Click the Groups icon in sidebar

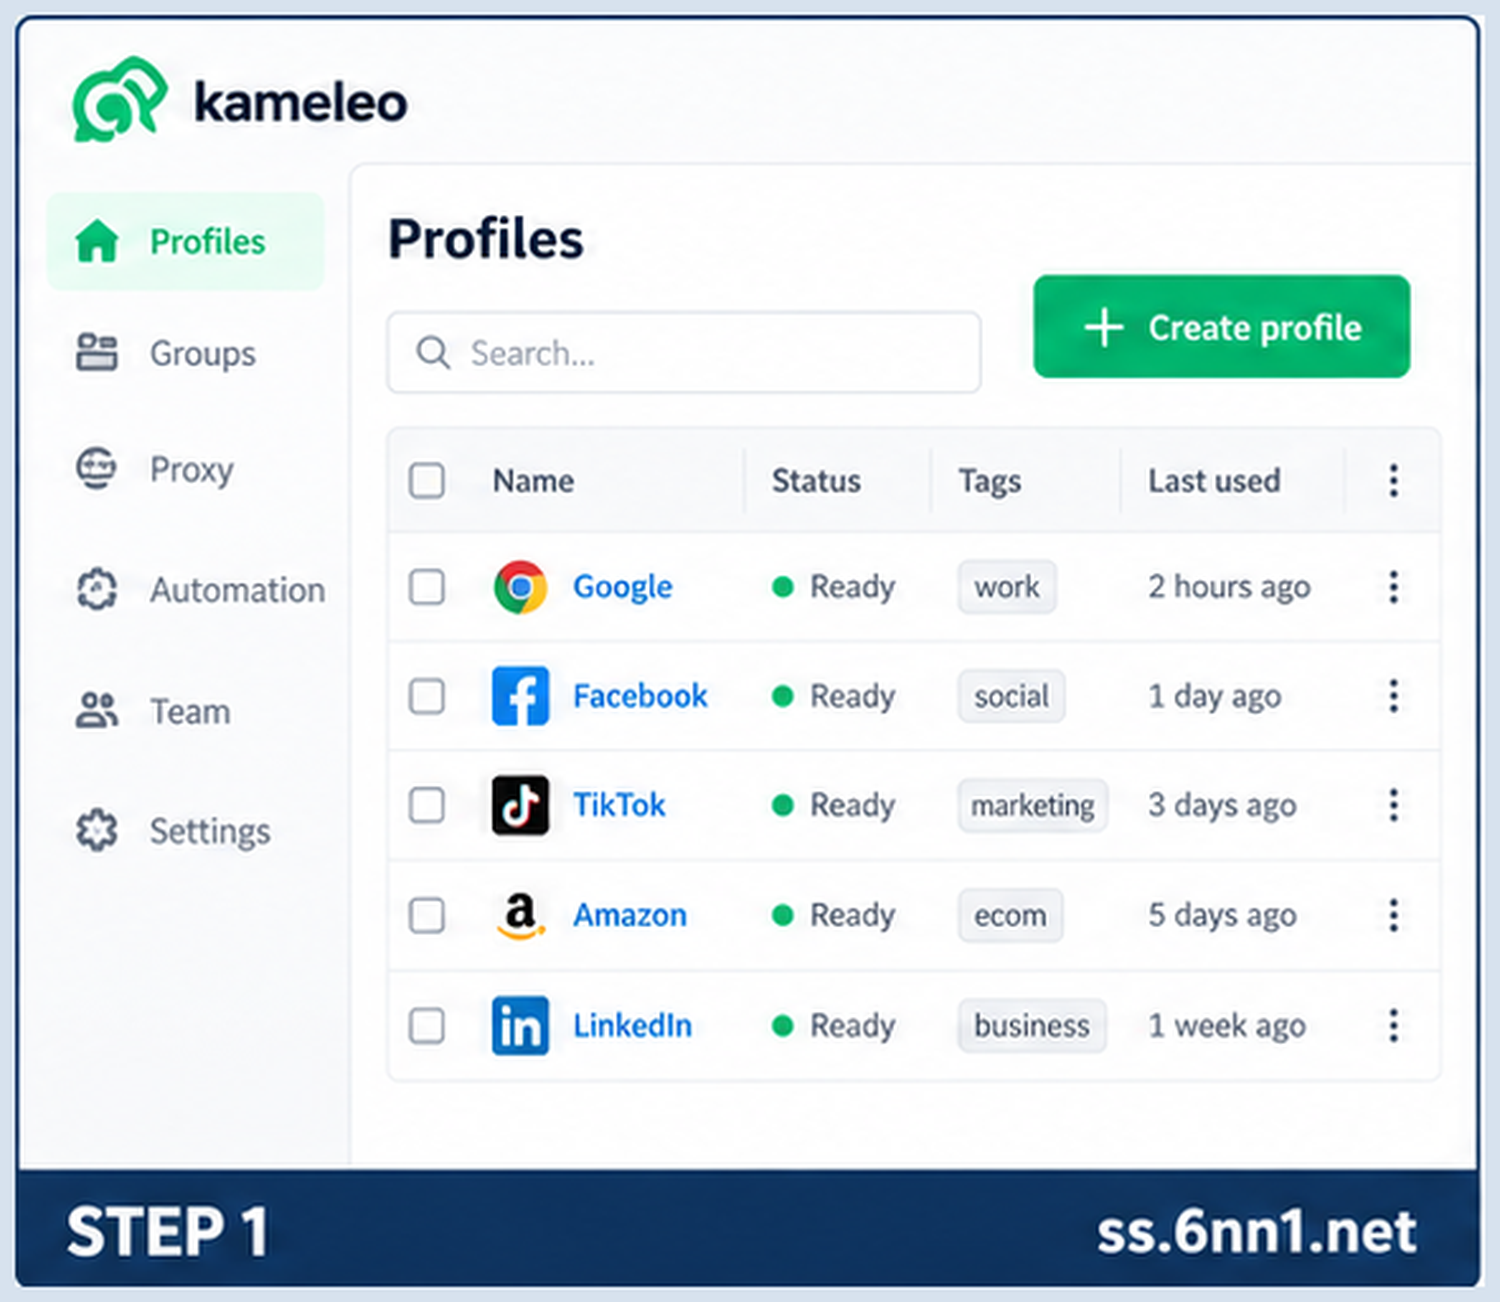(97, 353)
